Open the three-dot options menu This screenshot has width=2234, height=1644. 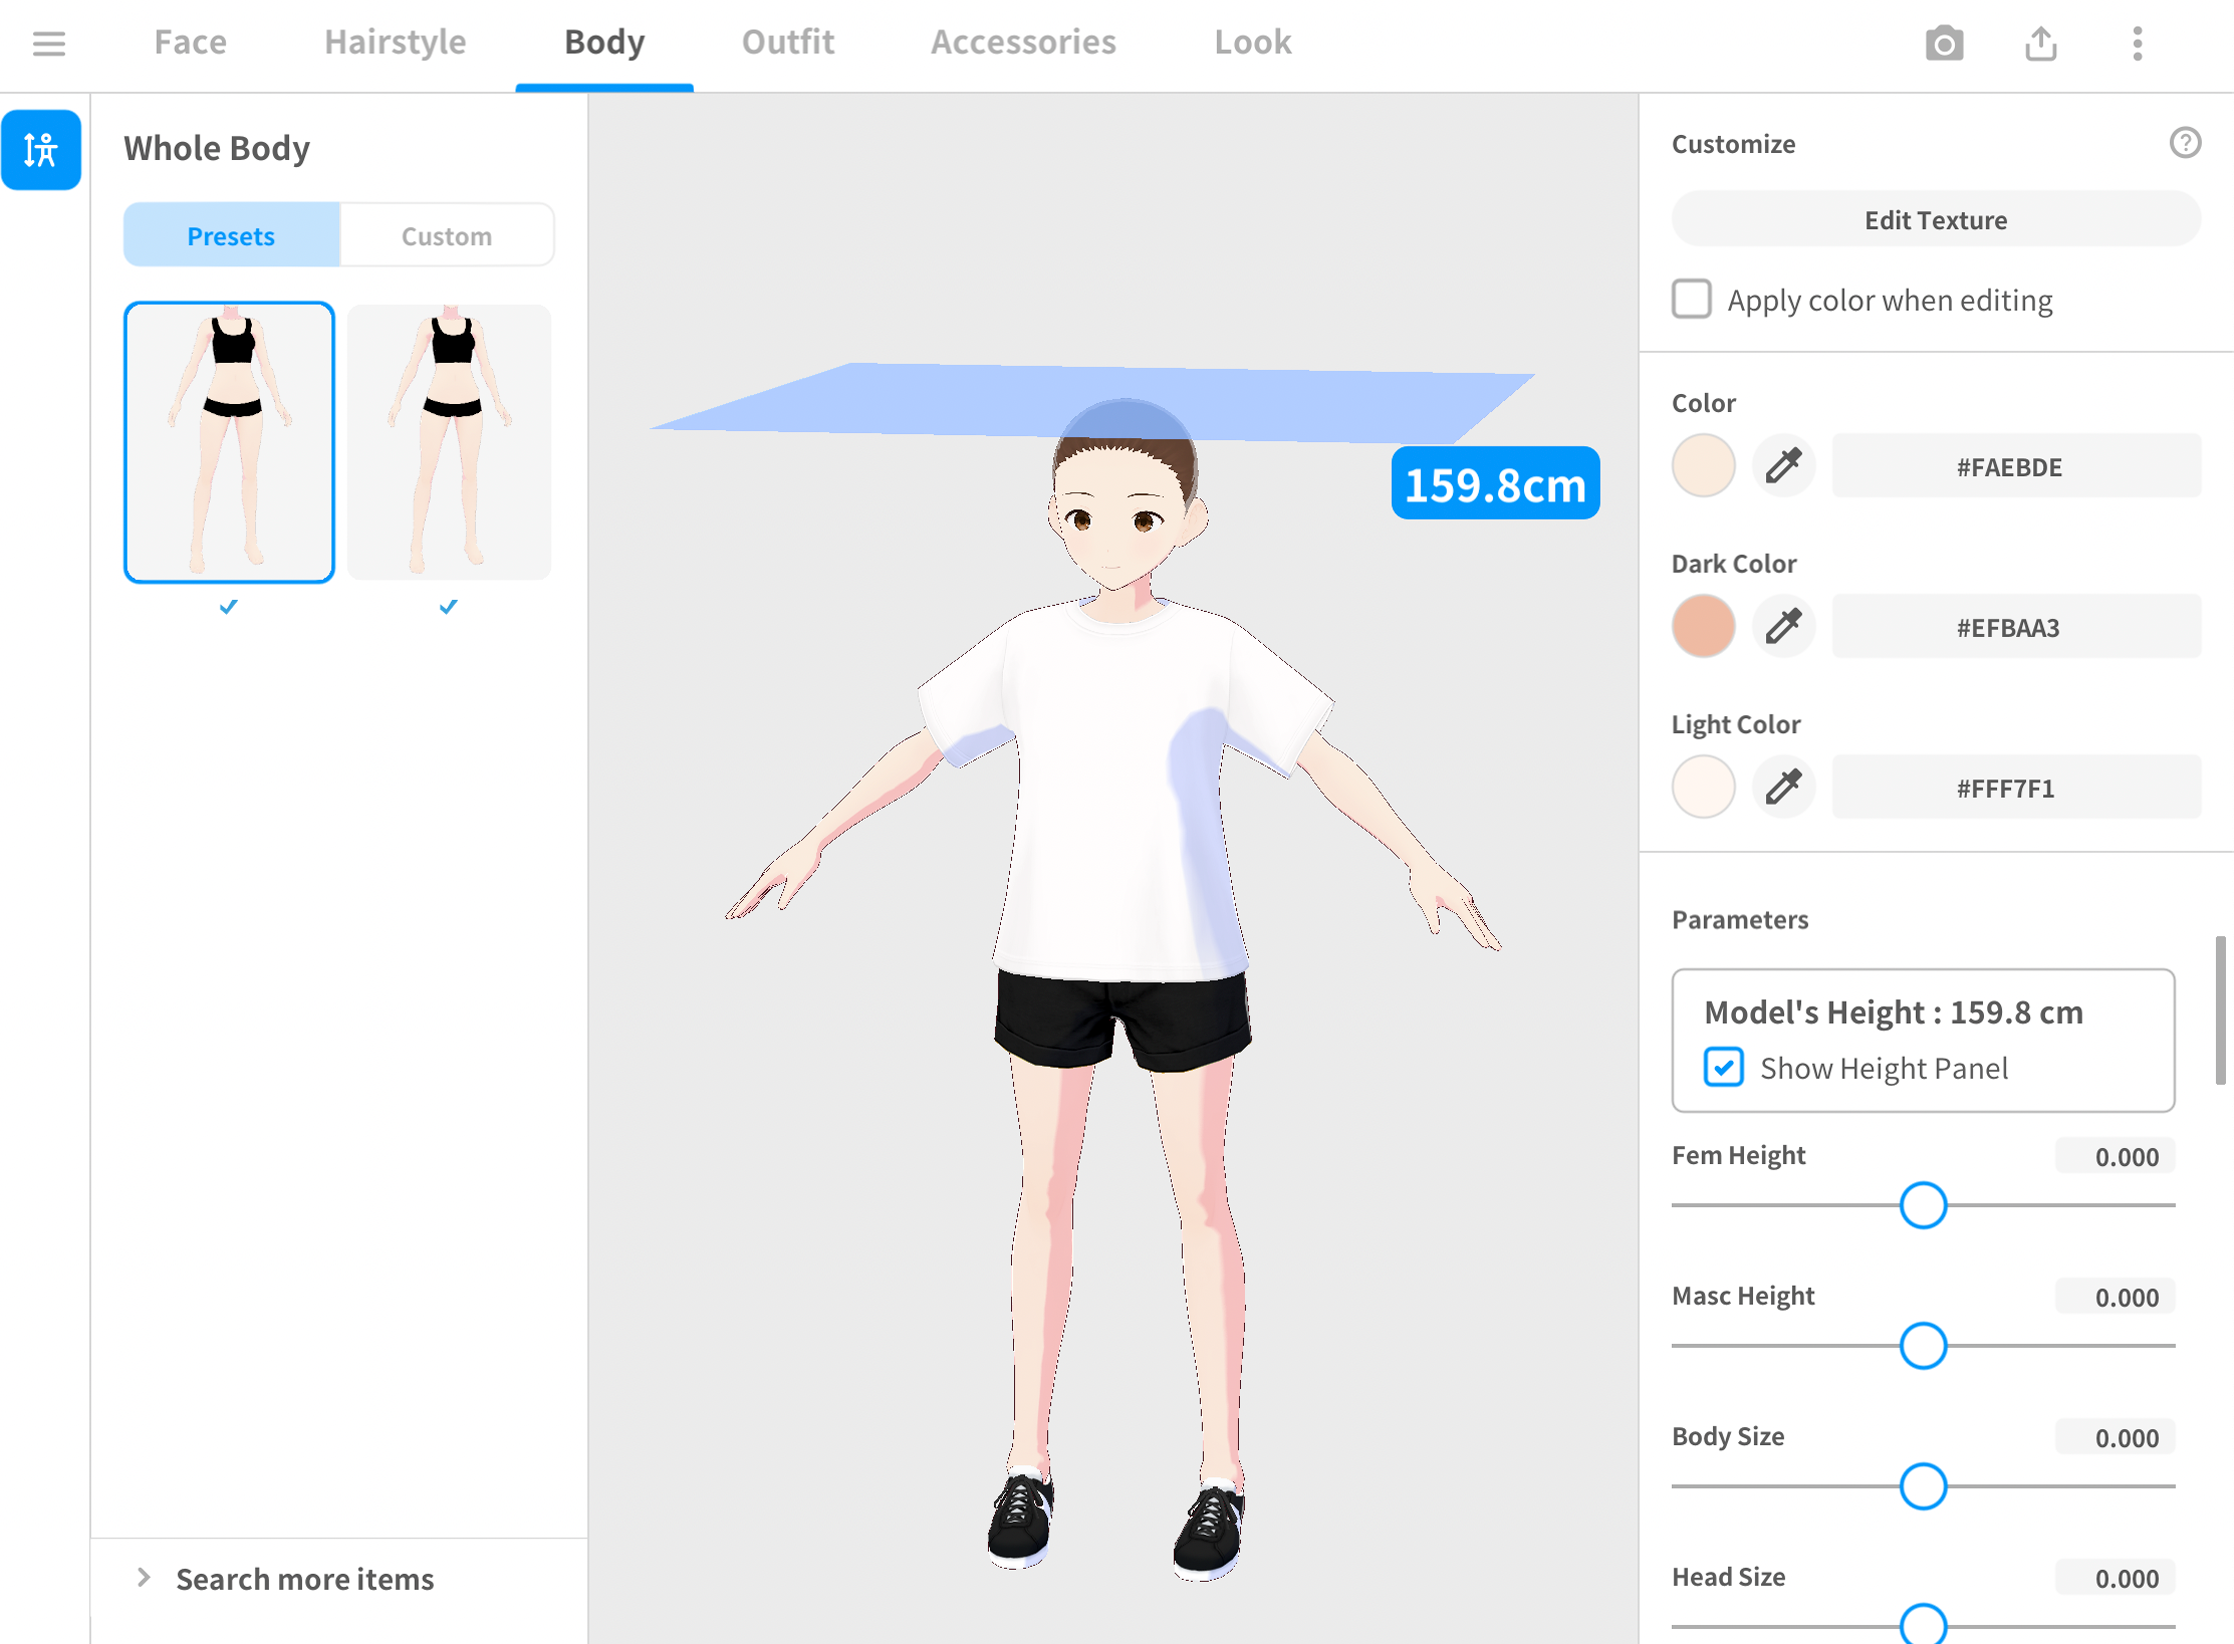point(2136,44)
